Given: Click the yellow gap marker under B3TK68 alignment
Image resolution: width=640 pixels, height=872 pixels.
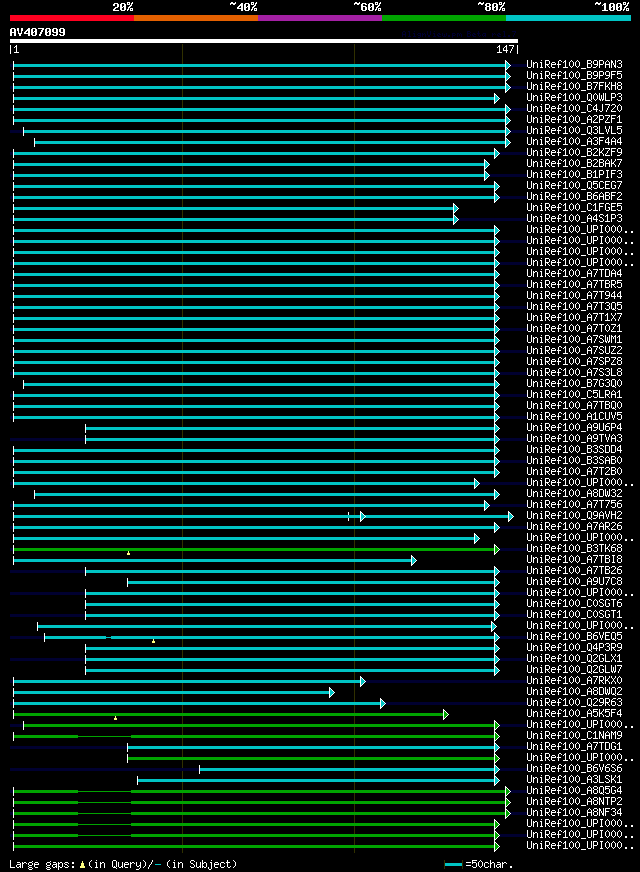Looking at the screenshot, I should click(128, 553).
